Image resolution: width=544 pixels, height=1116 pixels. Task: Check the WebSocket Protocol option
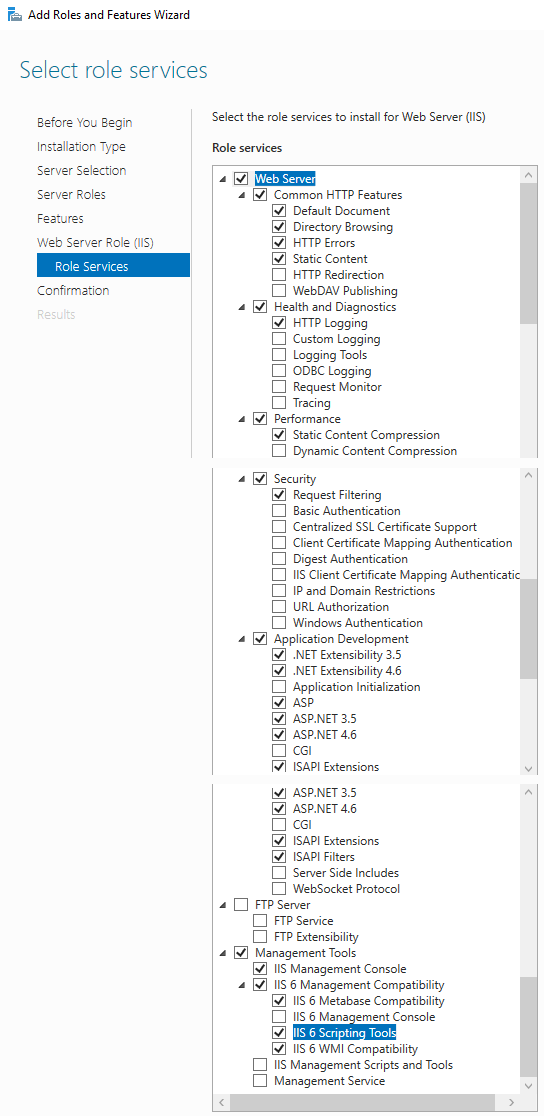[279, 889]
